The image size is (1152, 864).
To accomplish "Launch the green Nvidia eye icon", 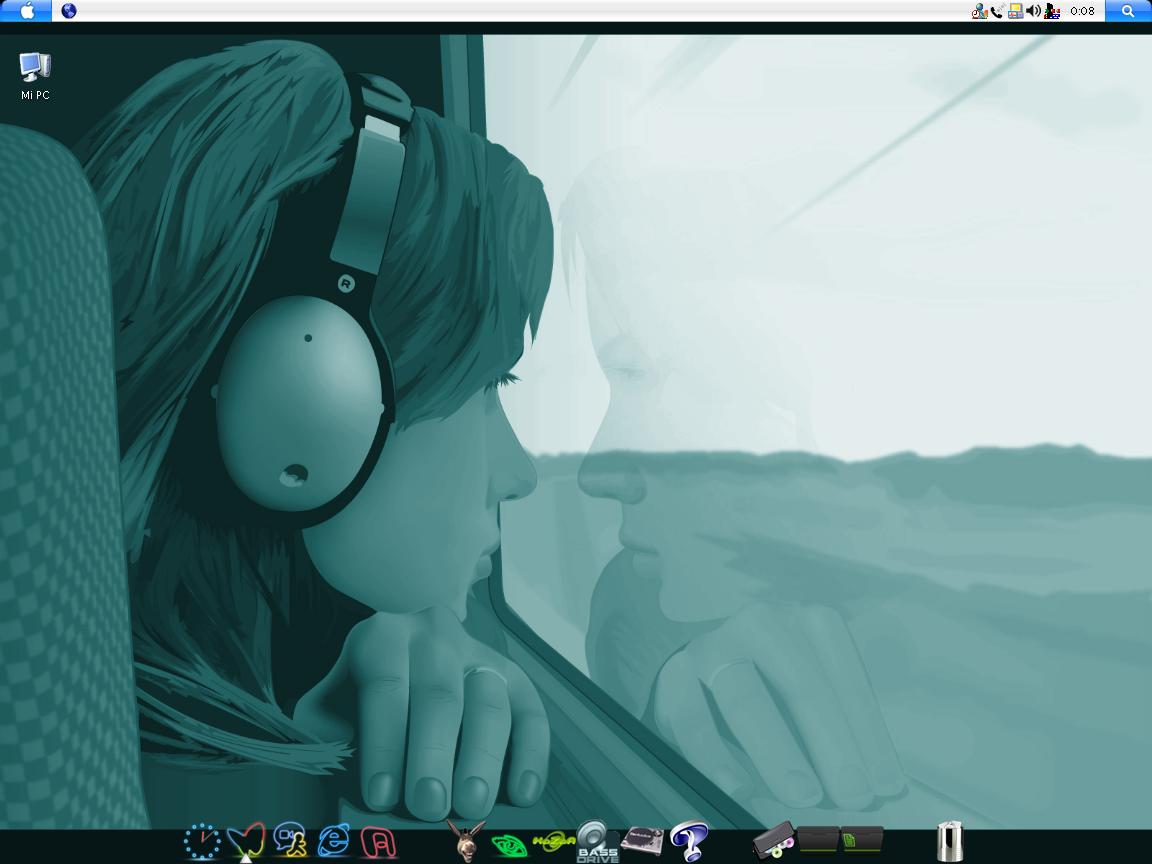I will (508, 845).
